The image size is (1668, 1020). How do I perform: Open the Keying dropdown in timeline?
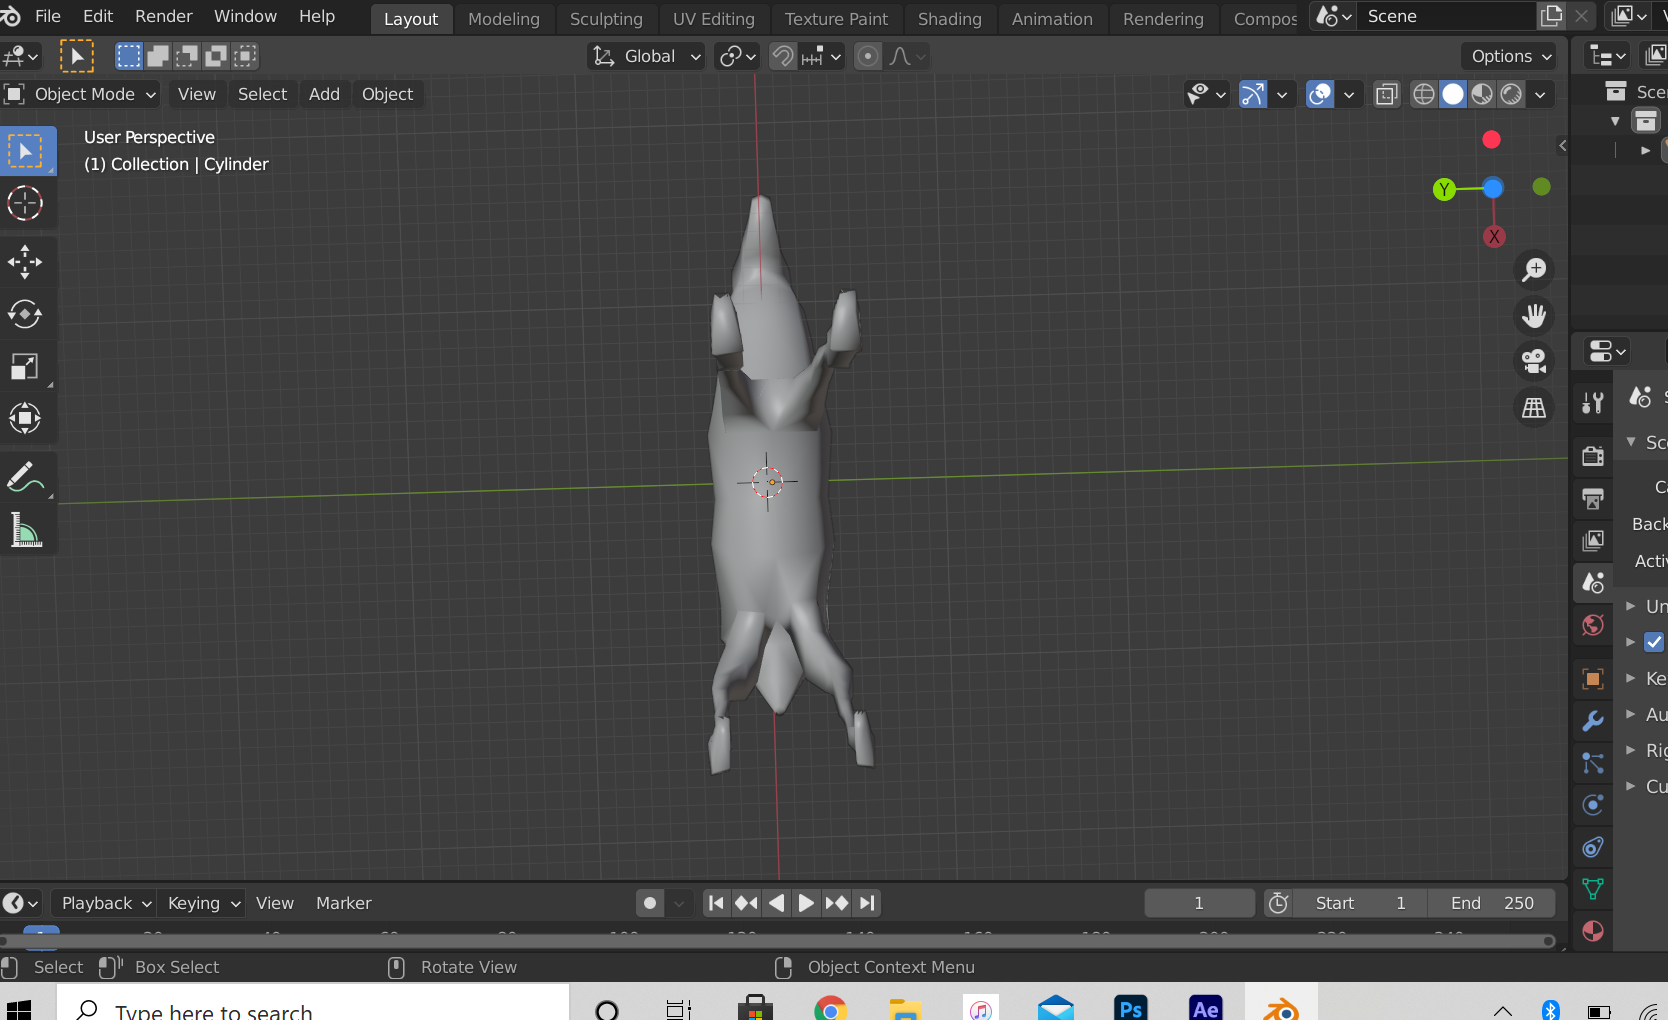202,903
